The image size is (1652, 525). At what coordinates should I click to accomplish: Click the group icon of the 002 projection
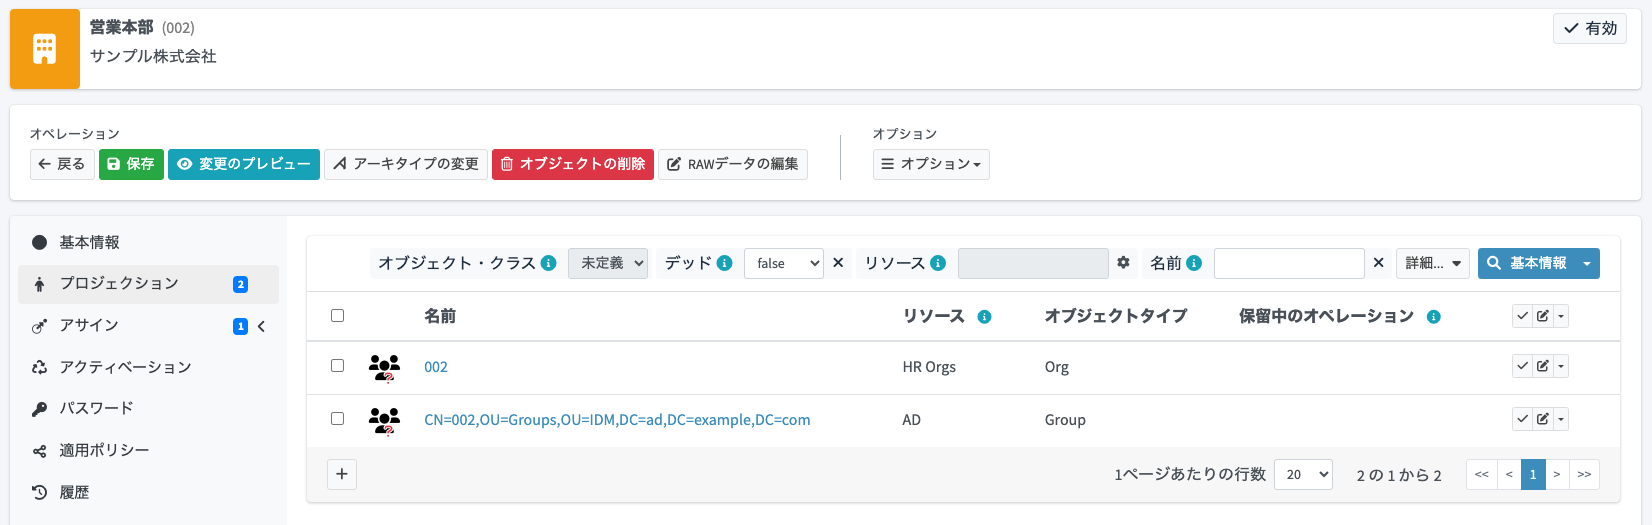(x=384, y=368)
